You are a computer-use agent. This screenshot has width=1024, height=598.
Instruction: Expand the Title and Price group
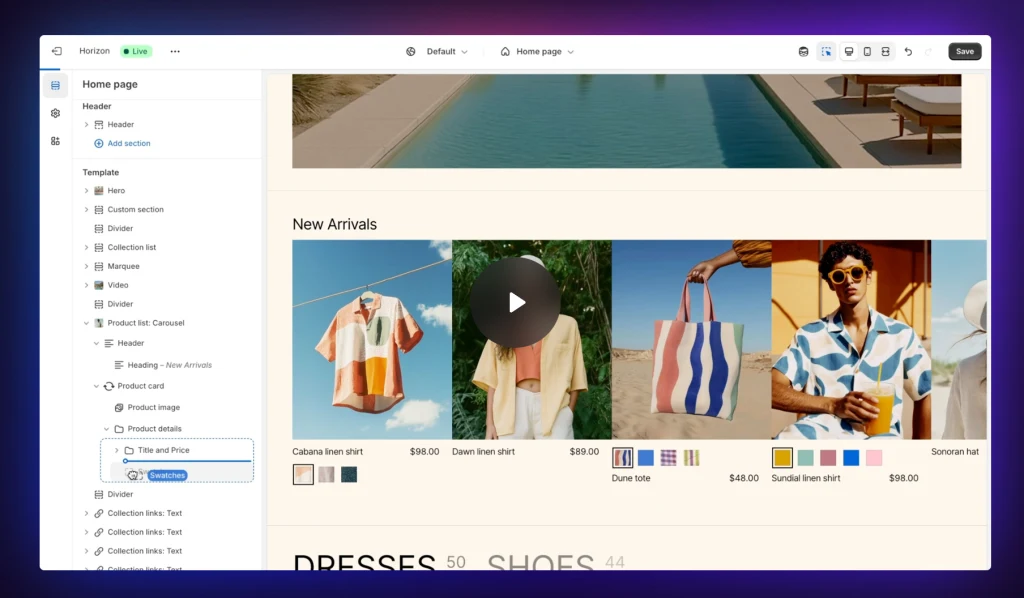pyautogui.click(x=117, y=451)
